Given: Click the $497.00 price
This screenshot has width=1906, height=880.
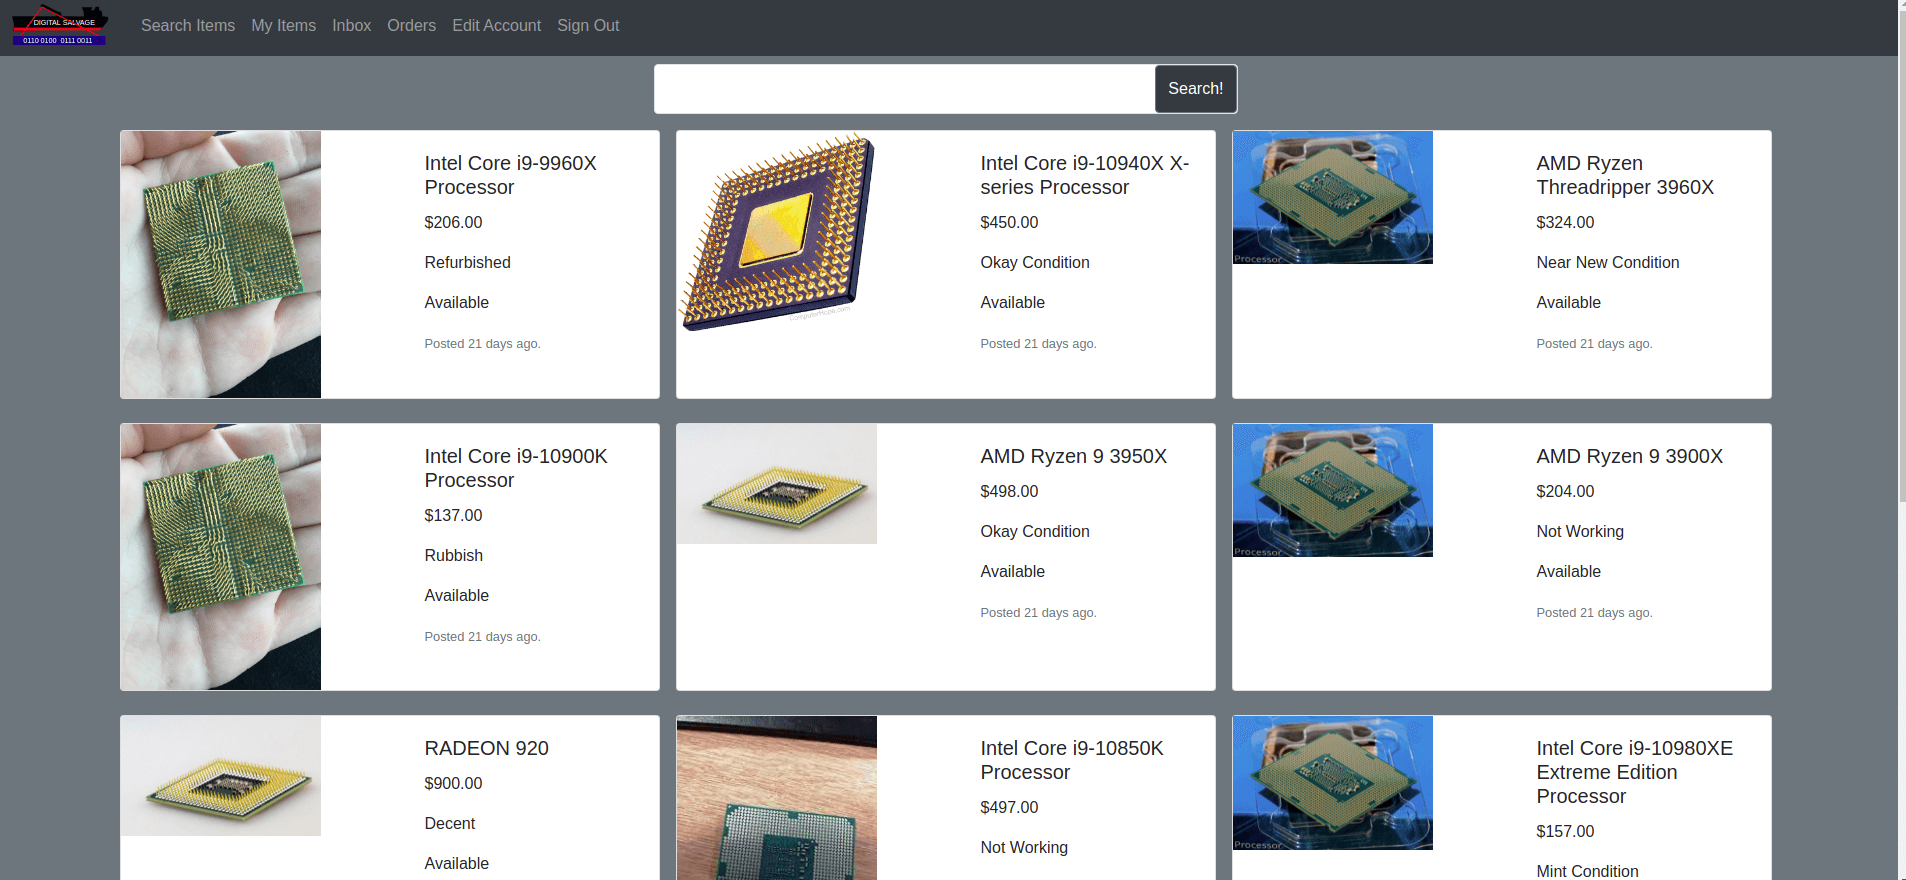Looking at the screenshot, I should (1009, 807).
